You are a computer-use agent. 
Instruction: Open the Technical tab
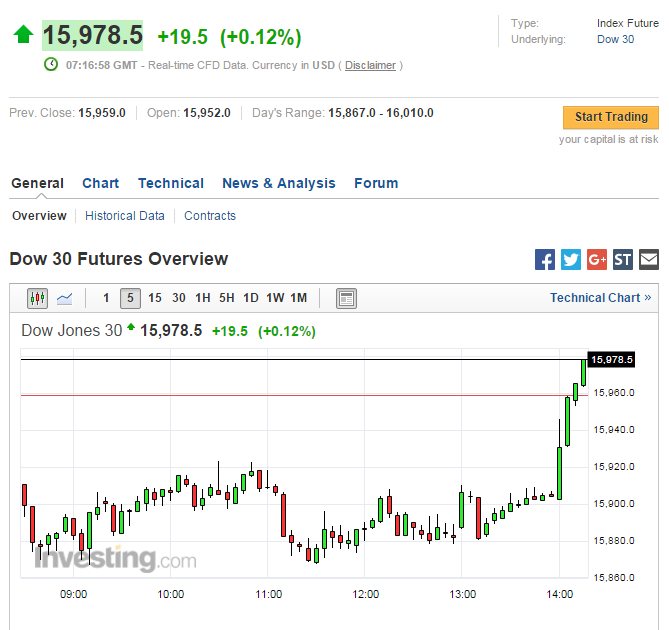coord(171,183)
